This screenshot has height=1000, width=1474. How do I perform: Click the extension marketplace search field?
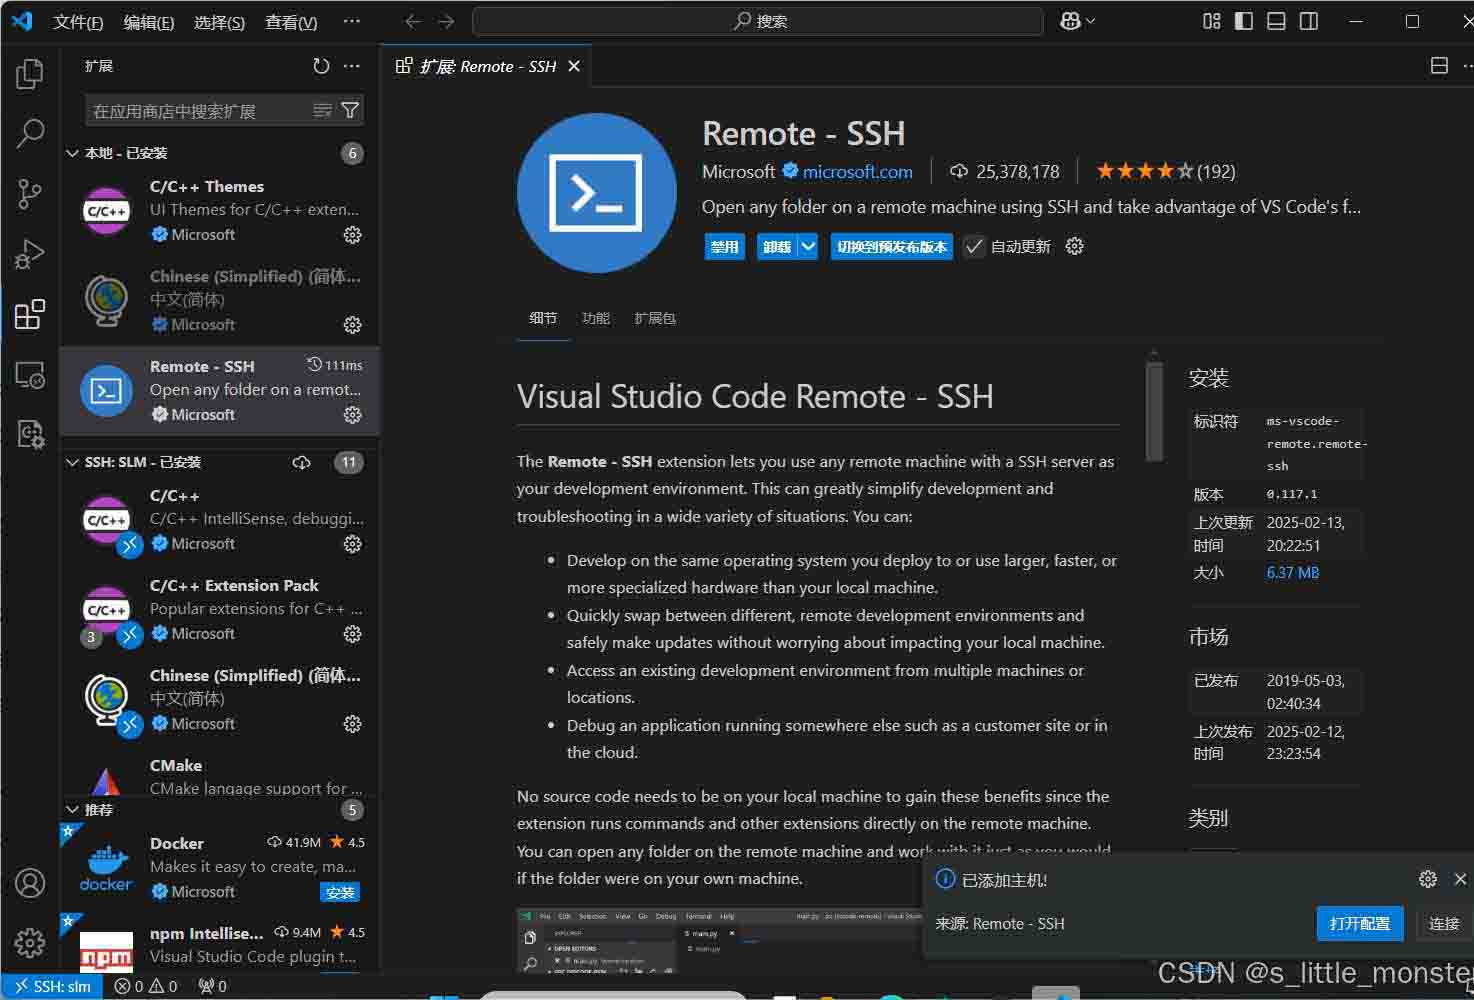click(x=200, y=111)
